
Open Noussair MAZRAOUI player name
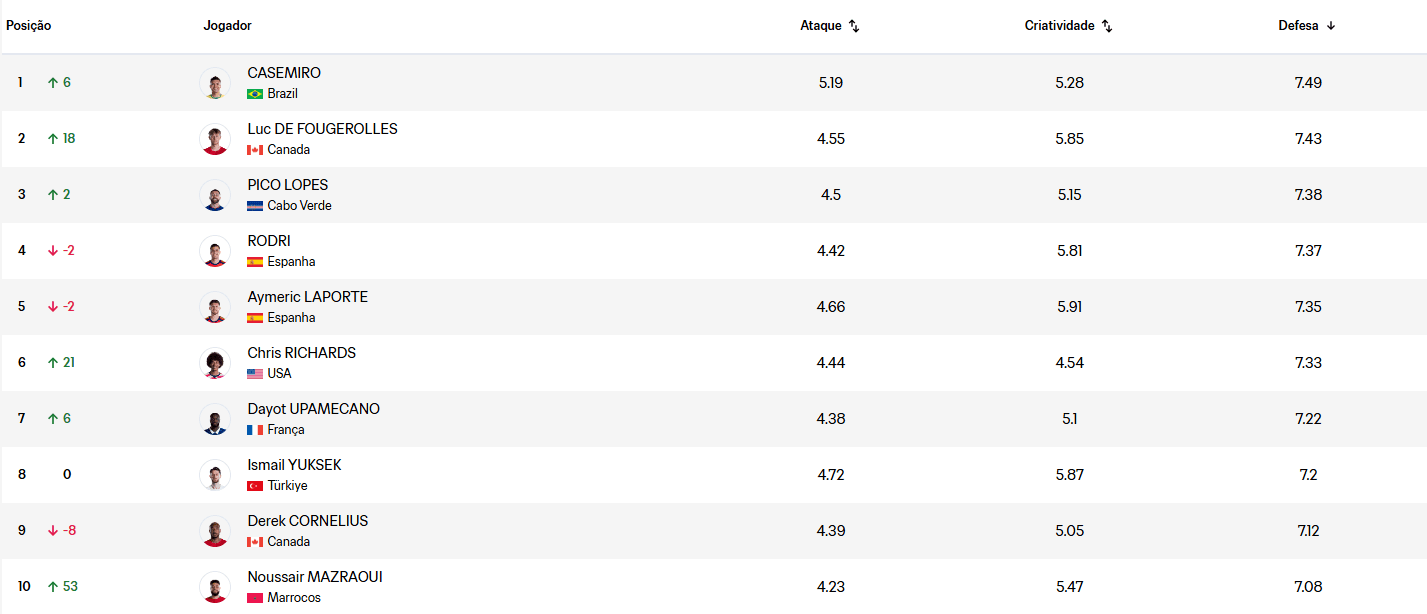pos(315,577)
